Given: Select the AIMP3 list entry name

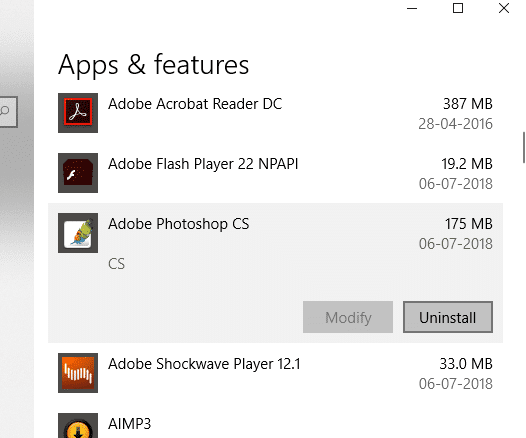Looking at the screenshot, I should click(129, 424).
